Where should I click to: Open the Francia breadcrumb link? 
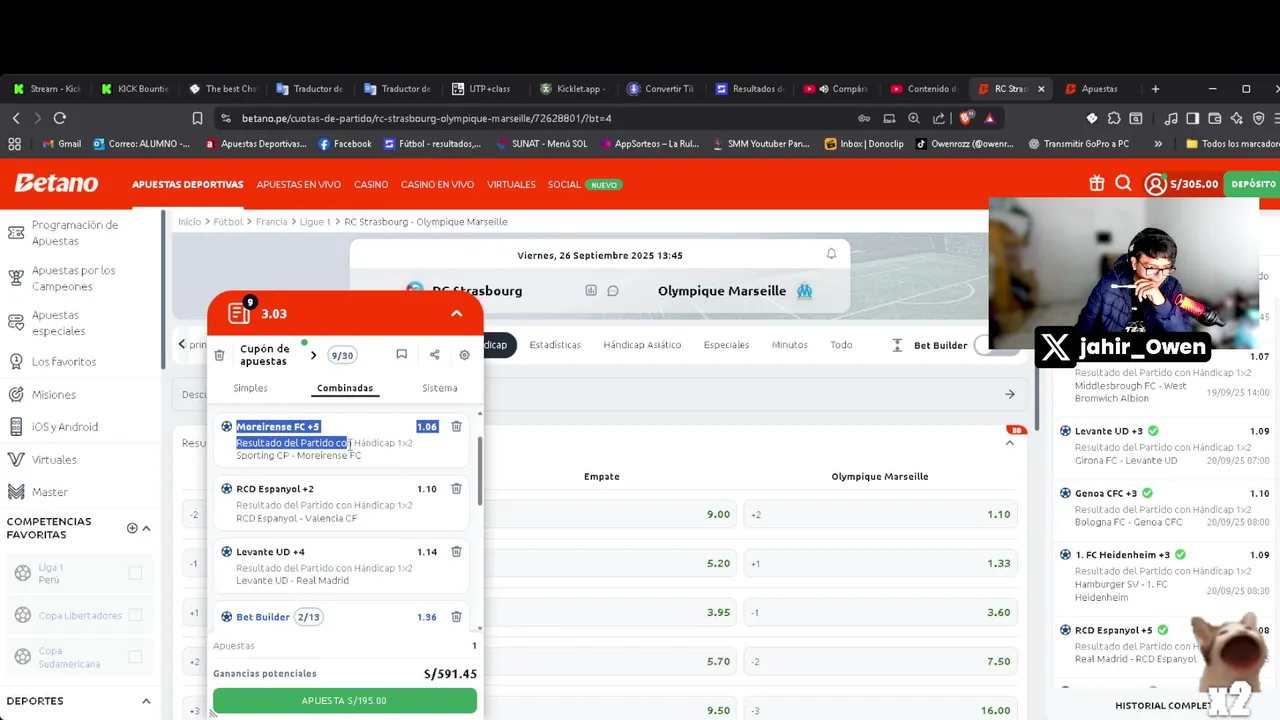(271, 222)
